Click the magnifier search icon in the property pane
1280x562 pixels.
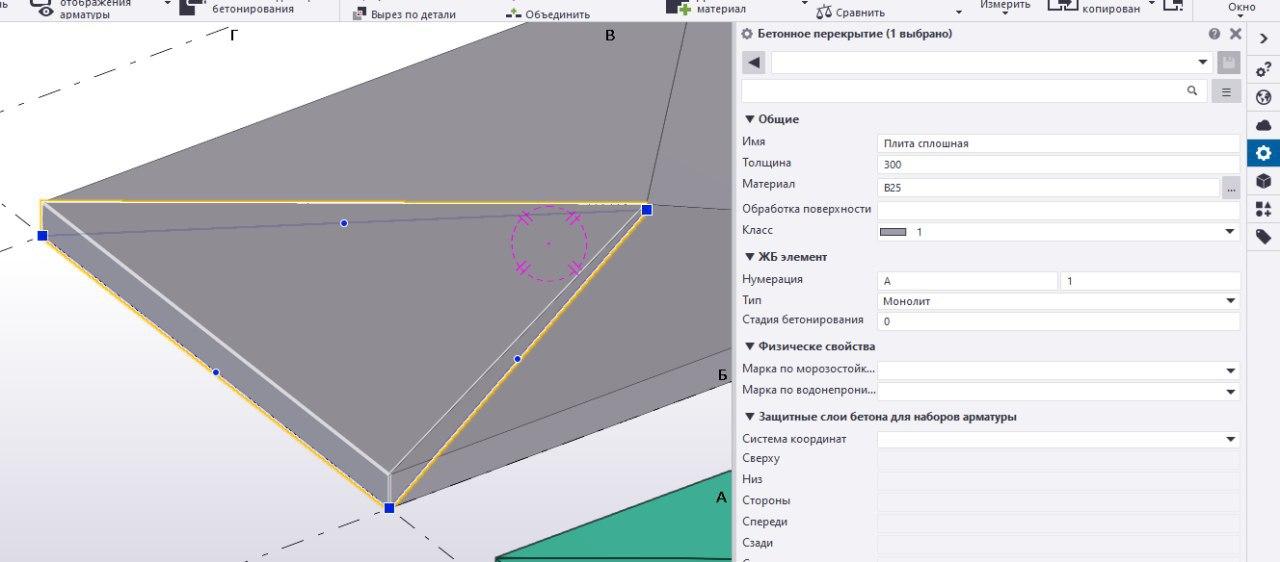point(1192,91)
